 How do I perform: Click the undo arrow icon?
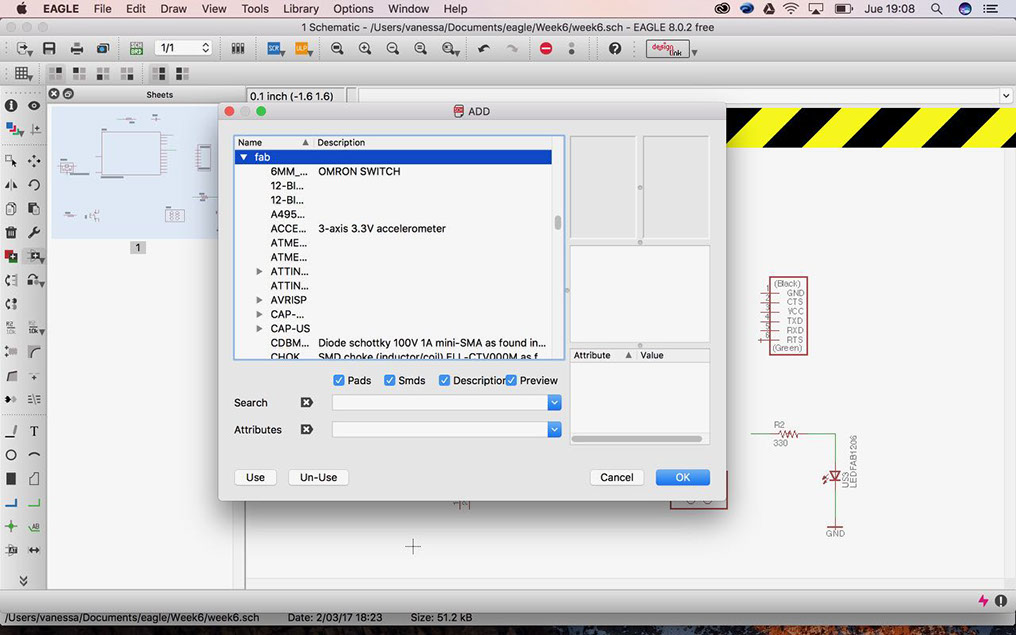(x=484, y=49)
